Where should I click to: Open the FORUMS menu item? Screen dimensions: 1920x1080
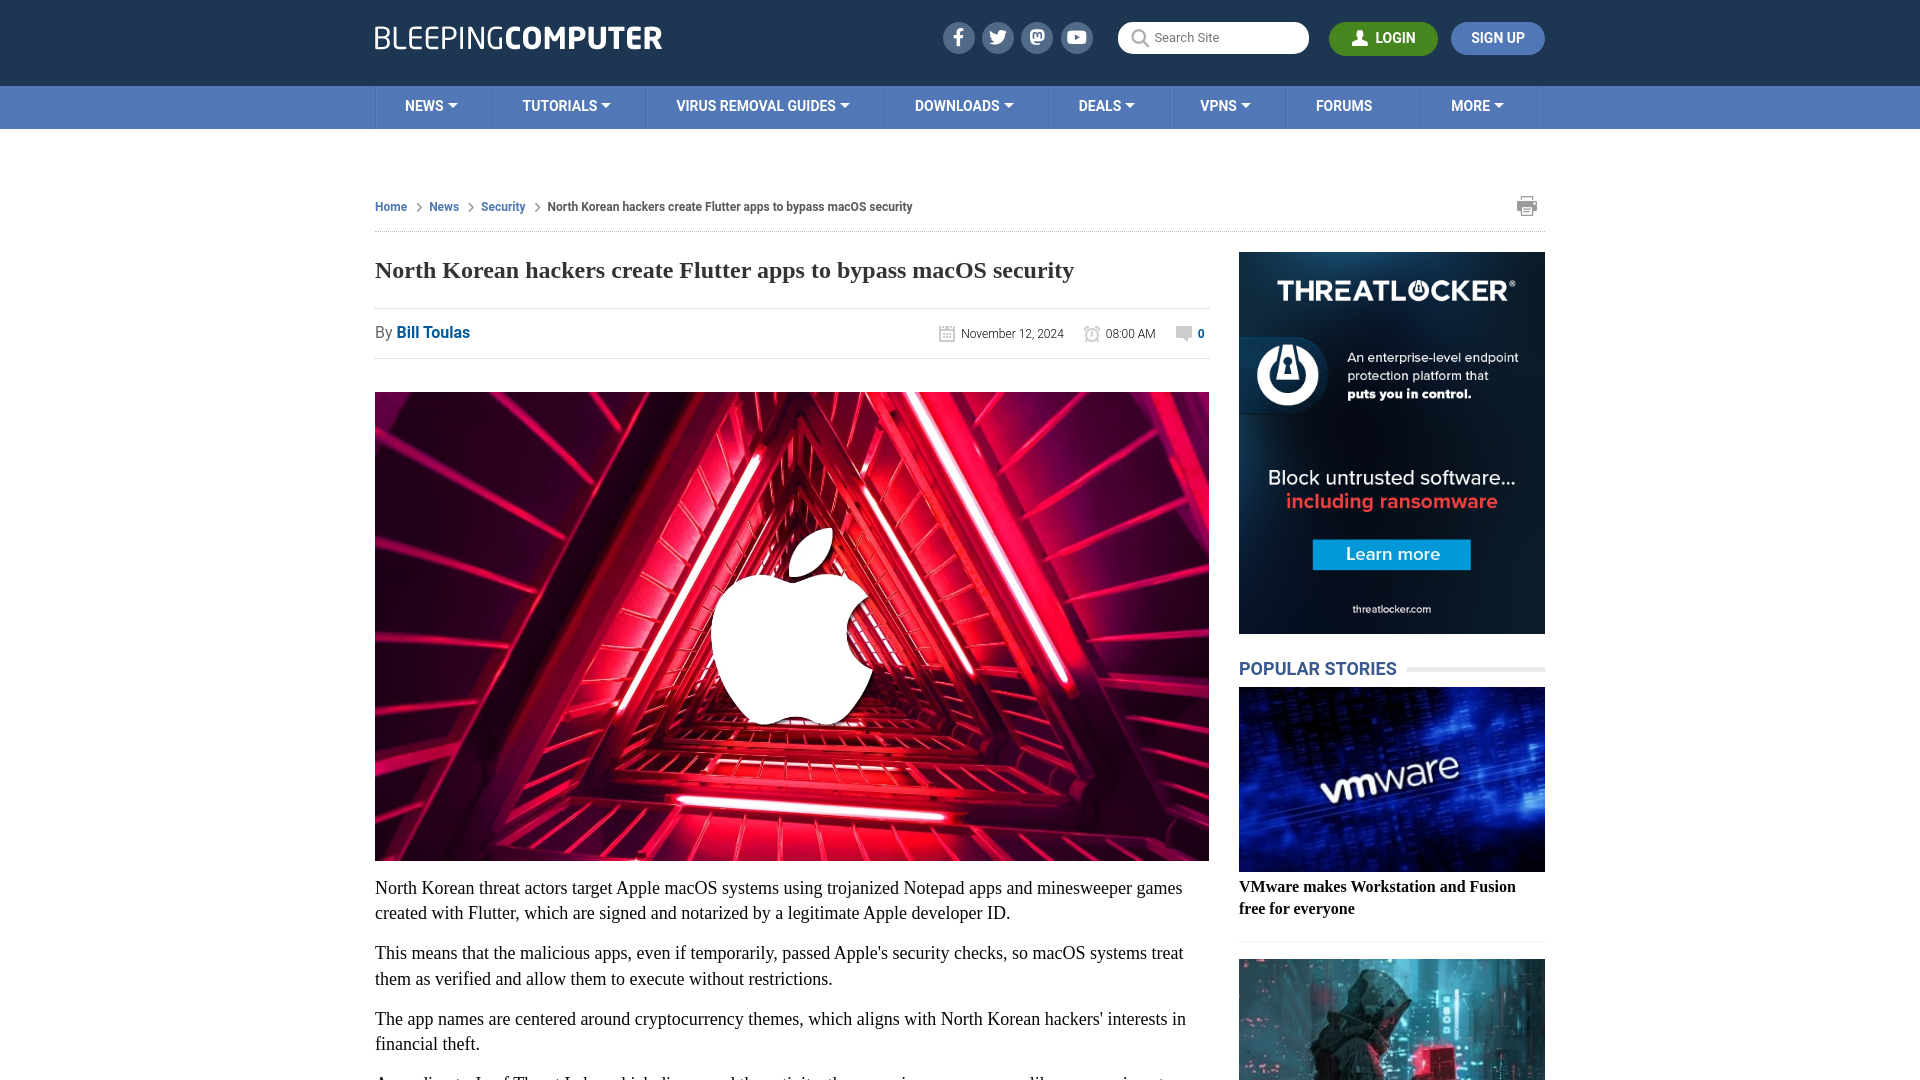tap(1344, 105)
